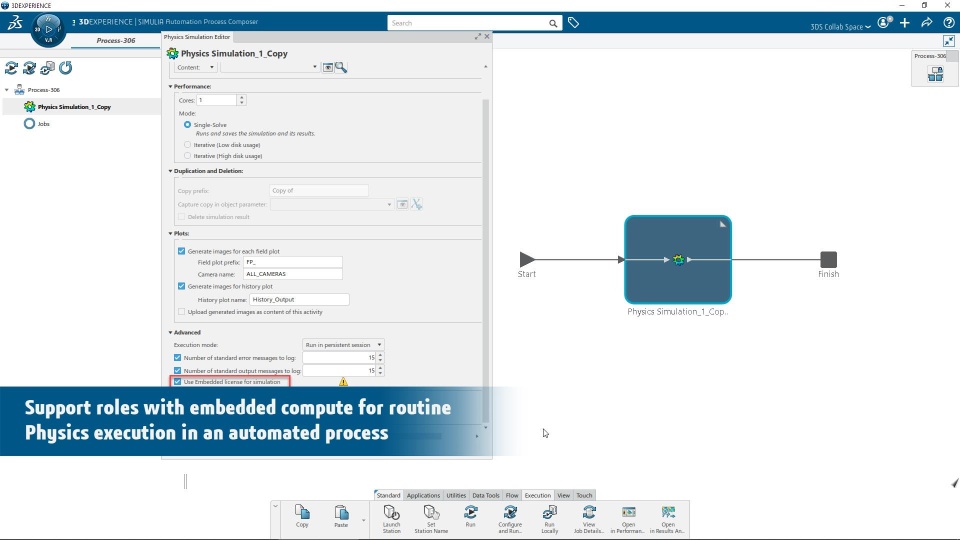Screen dimensions: 960x540
Task: Open the user profile icon
Action: (885, 23)
